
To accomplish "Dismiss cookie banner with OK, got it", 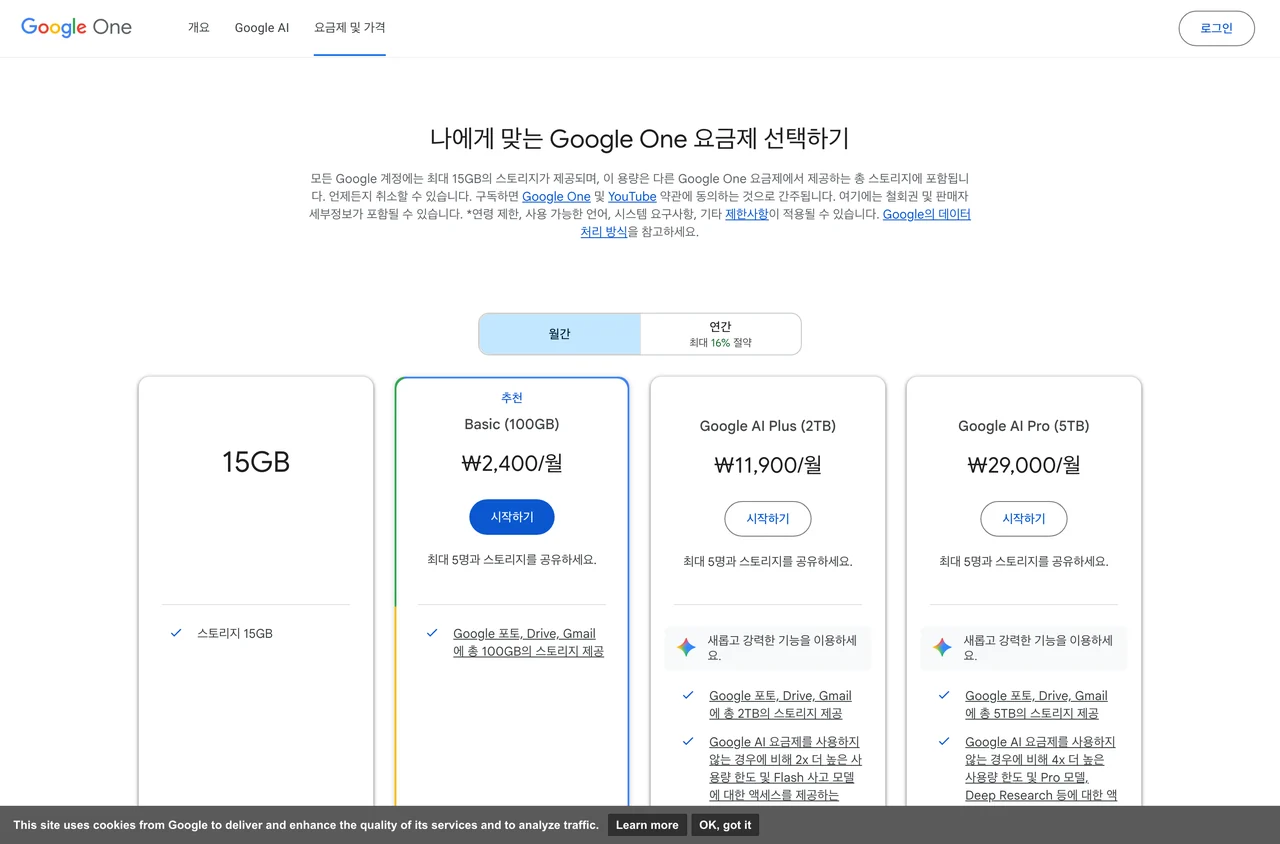I will [x=725, y=825].
